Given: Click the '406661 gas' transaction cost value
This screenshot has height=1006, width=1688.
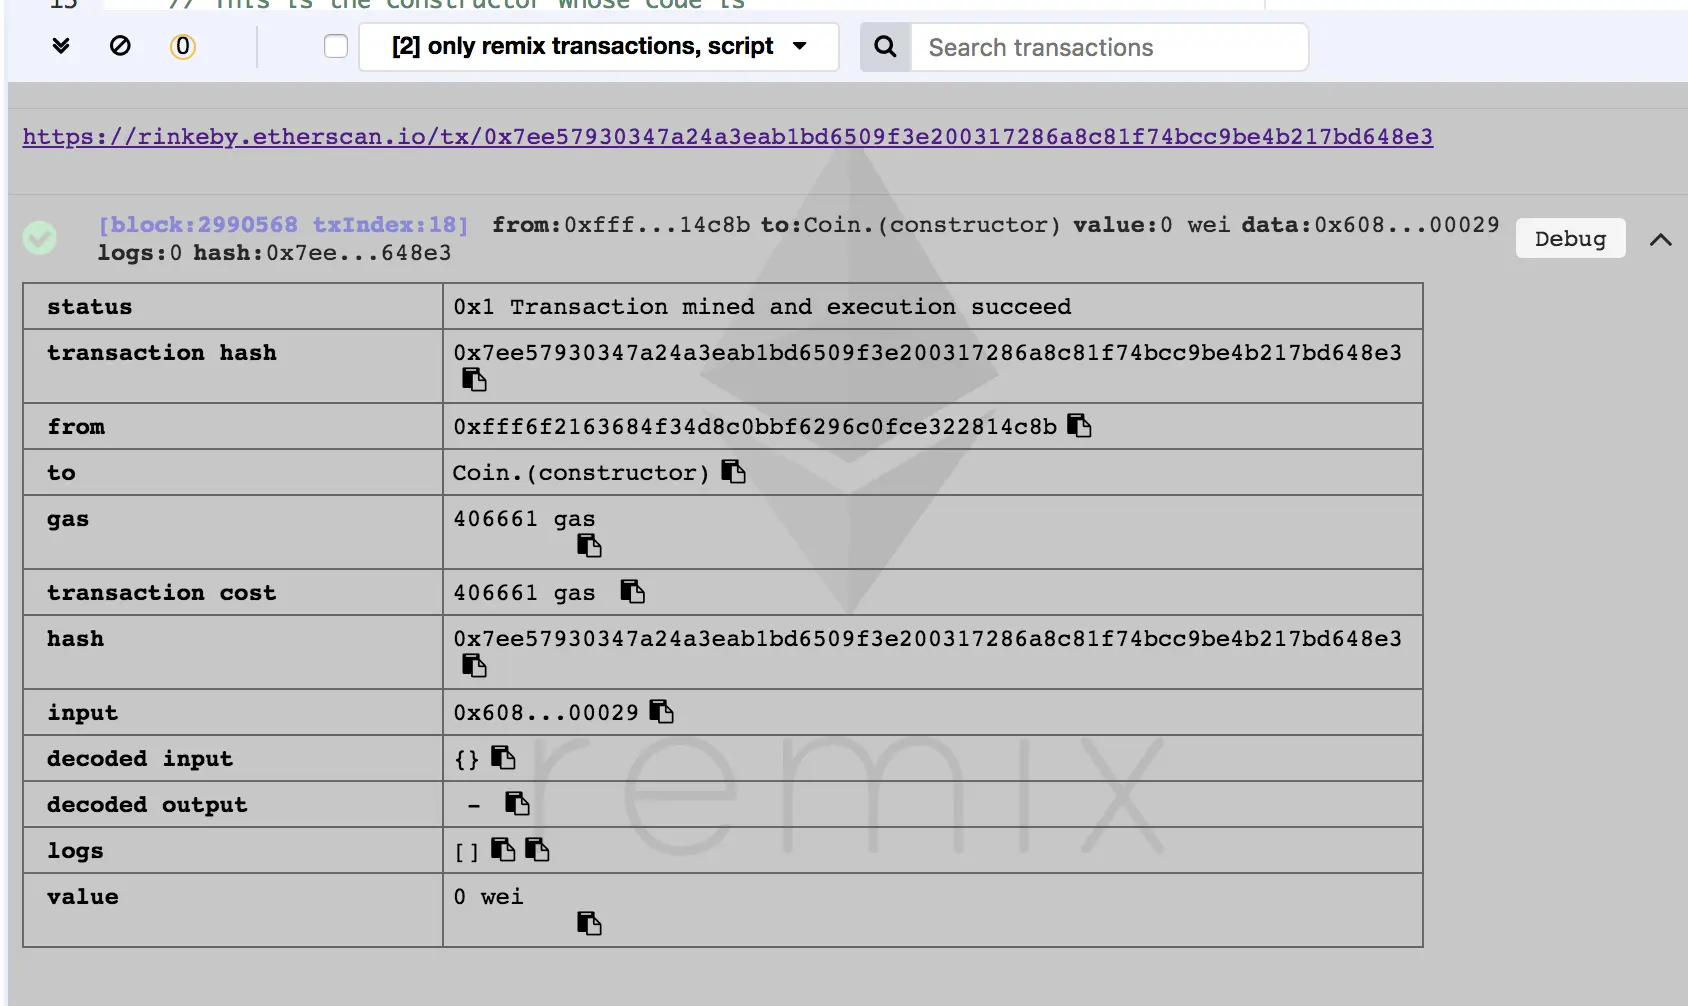Looking at the screenshot, I should (524, 593).
